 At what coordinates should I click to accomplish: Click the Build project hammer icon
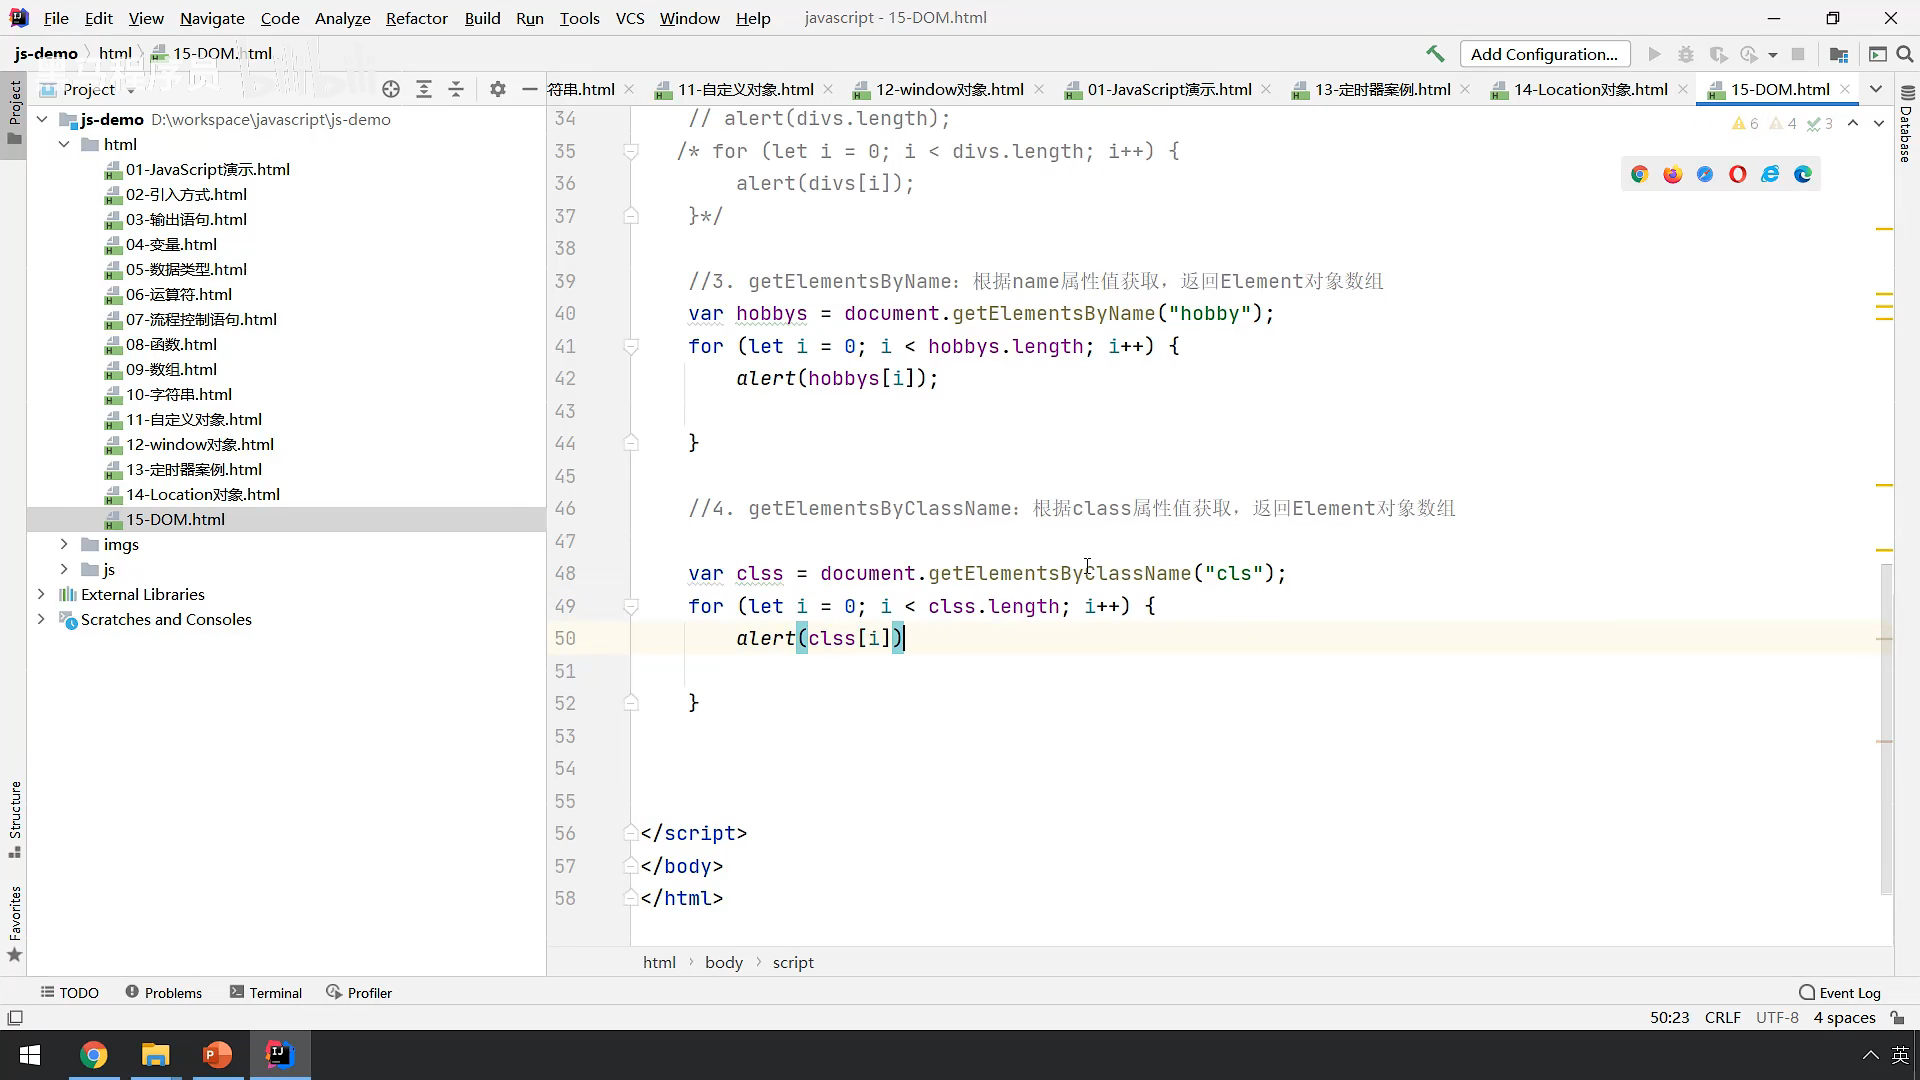point(1435,54)
